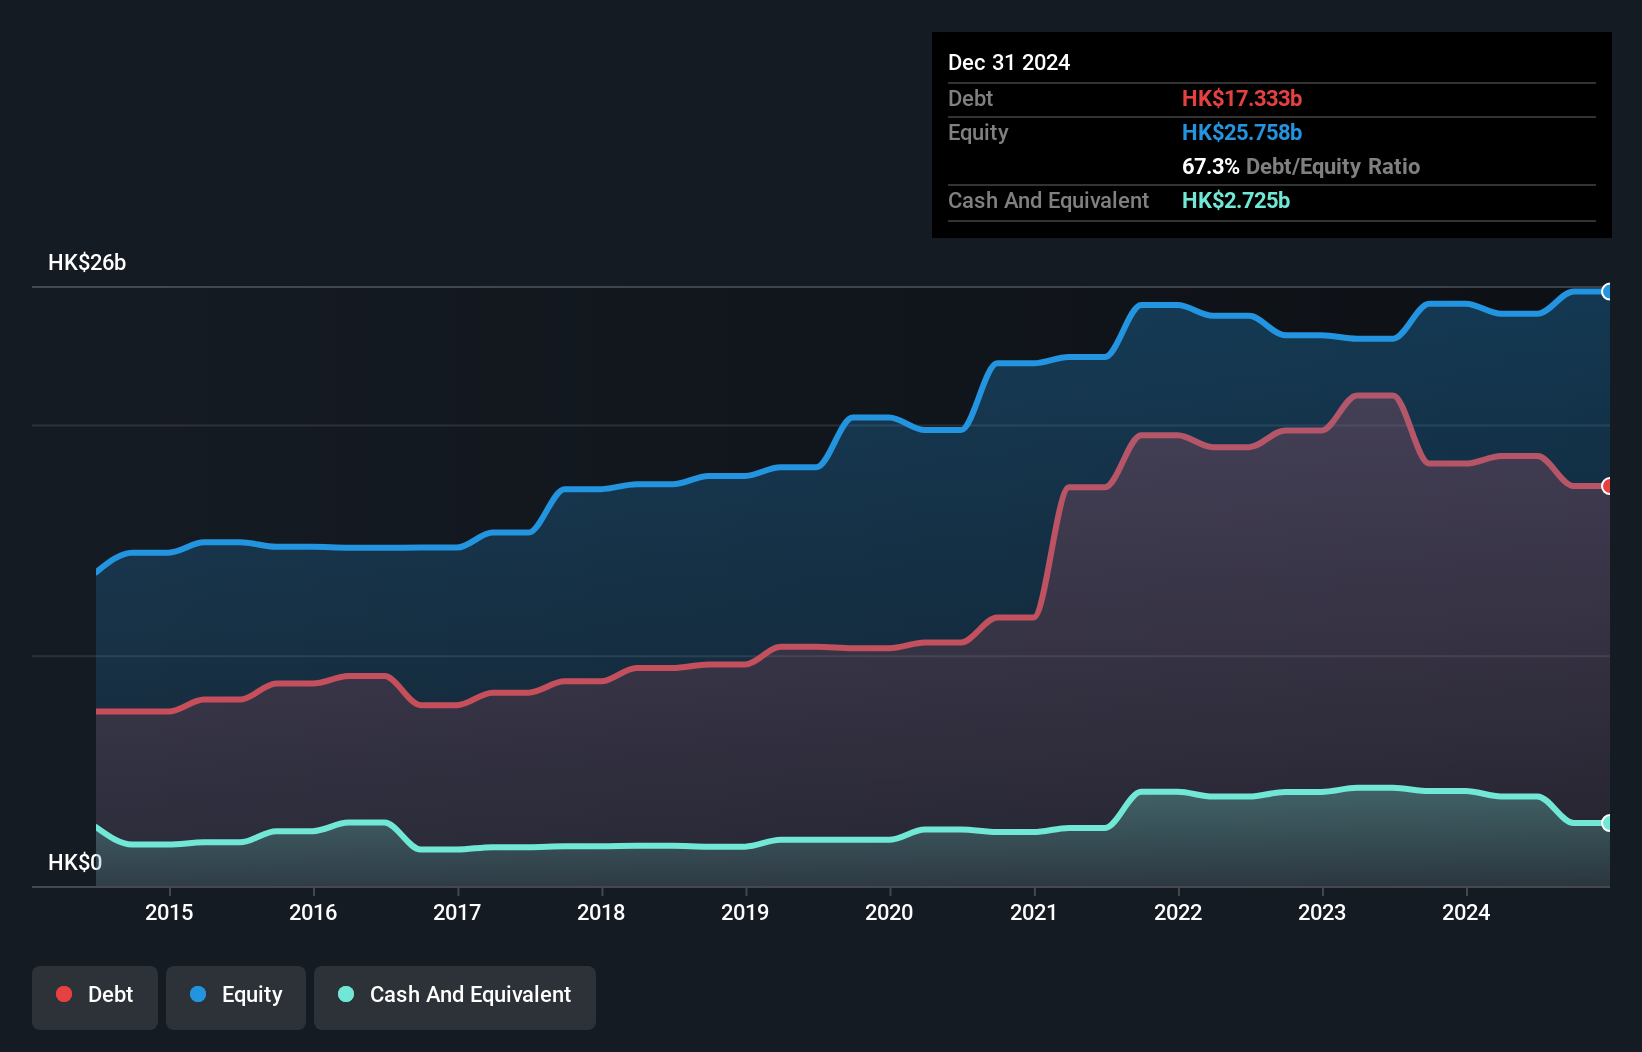Select the teal Cash endpoint marker

point(1608,823)
